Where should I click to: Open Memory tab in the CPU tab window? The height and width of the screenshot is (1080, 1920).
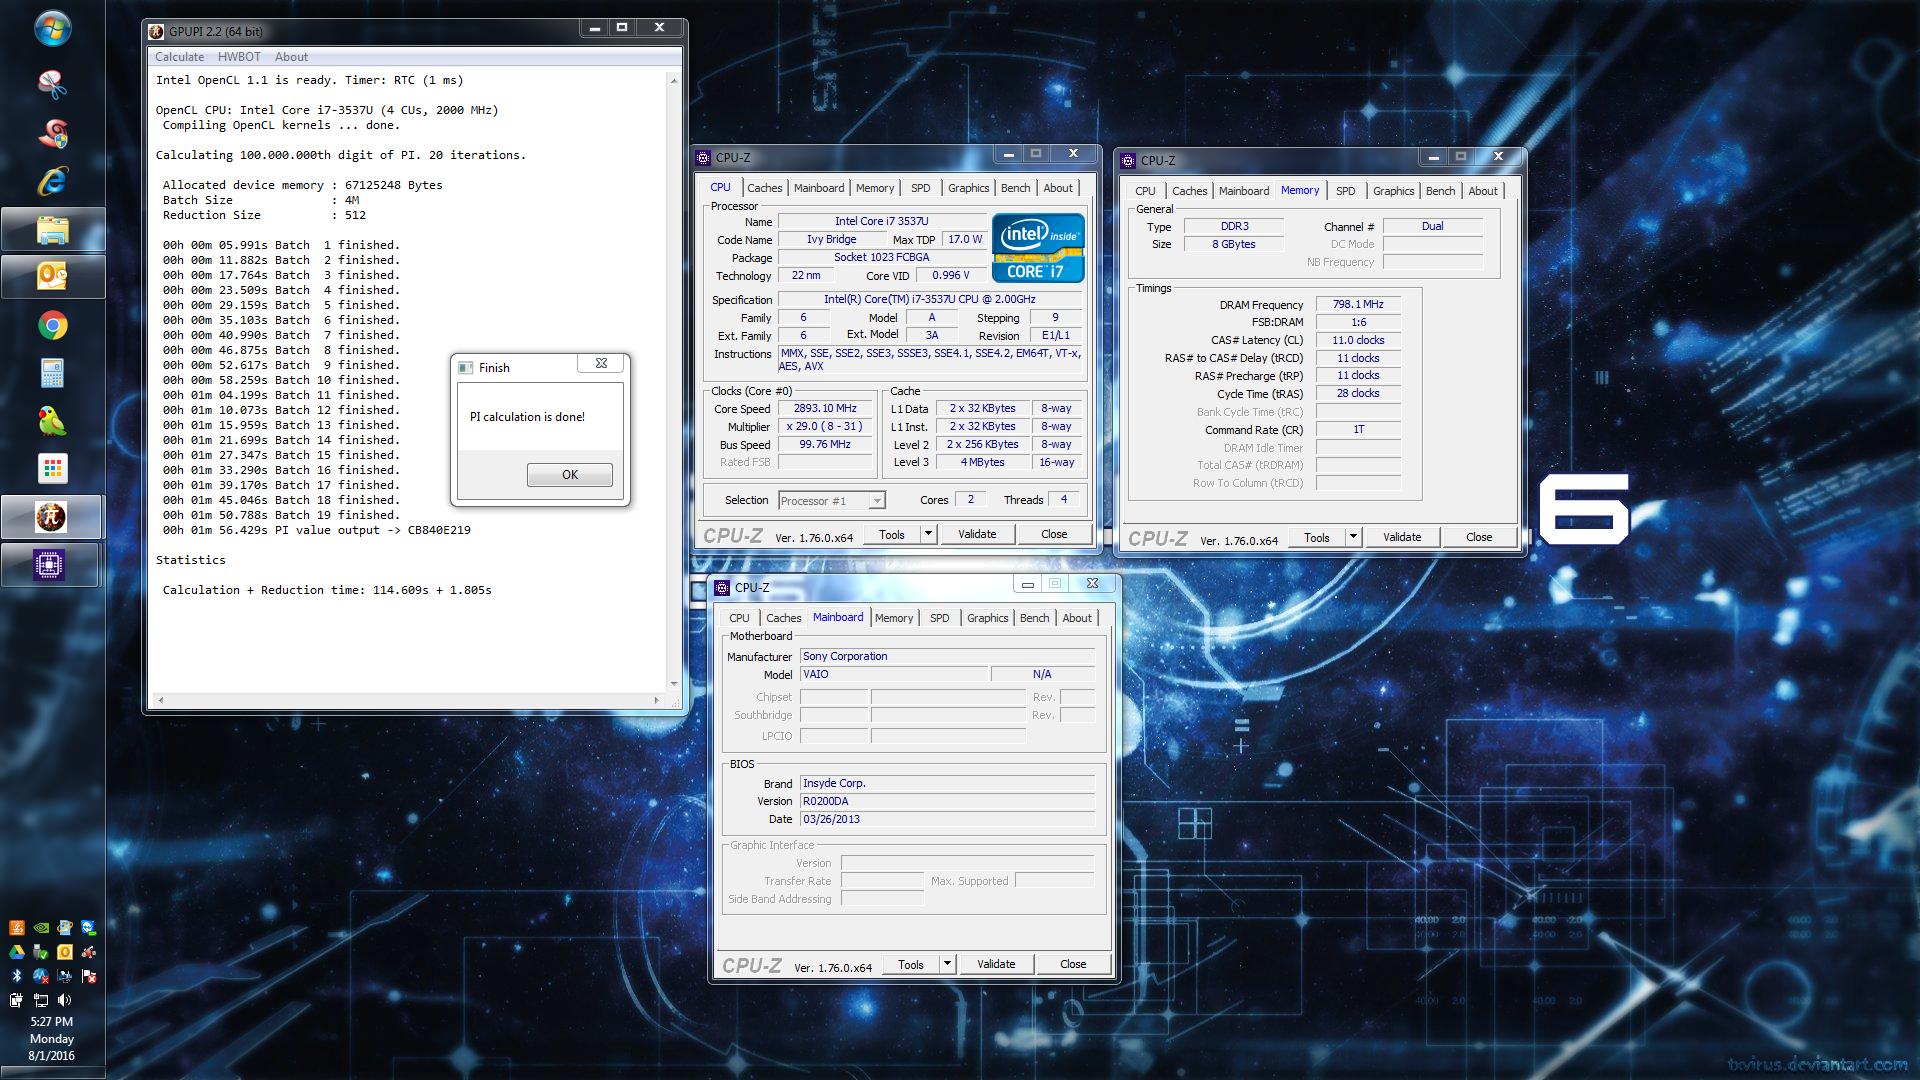click(875, 188)
